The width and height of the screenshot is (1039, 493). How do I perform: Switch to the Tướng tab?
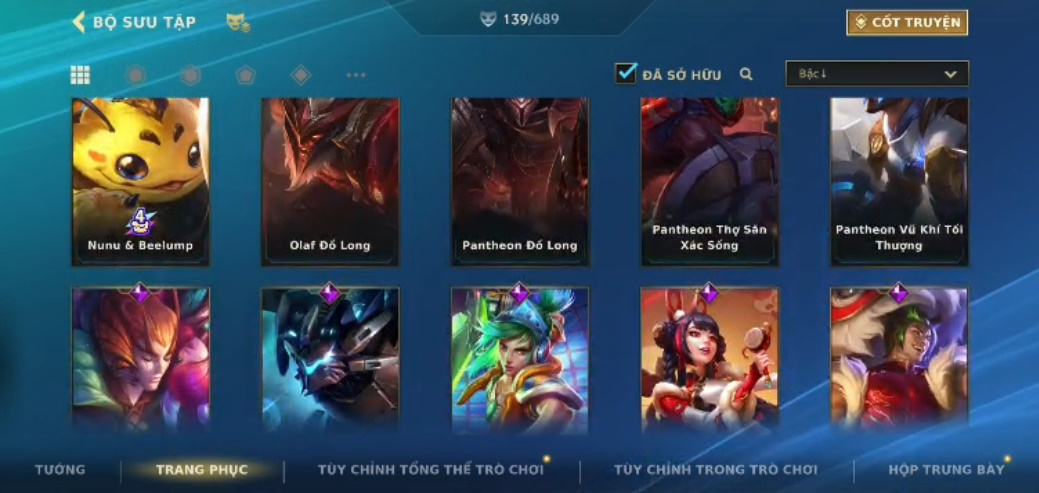(x=60, y=470)
